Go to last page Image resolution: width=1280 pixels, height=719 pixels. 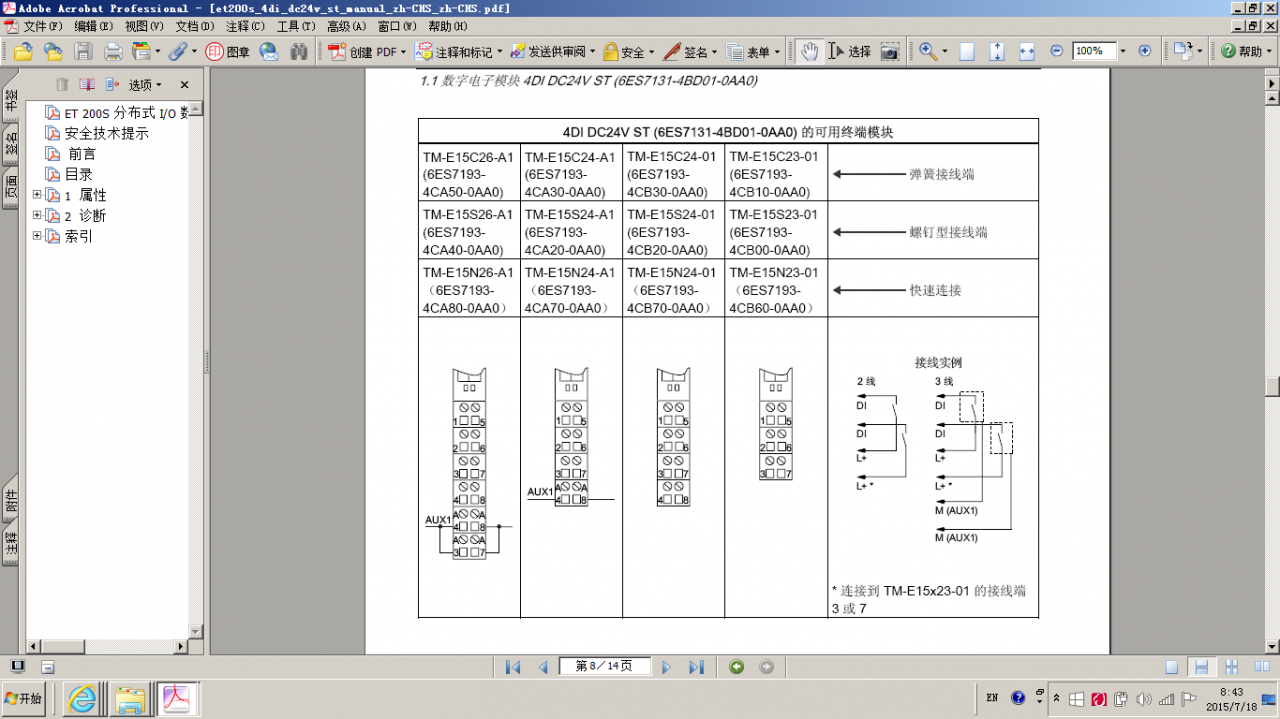coord(696,667)
